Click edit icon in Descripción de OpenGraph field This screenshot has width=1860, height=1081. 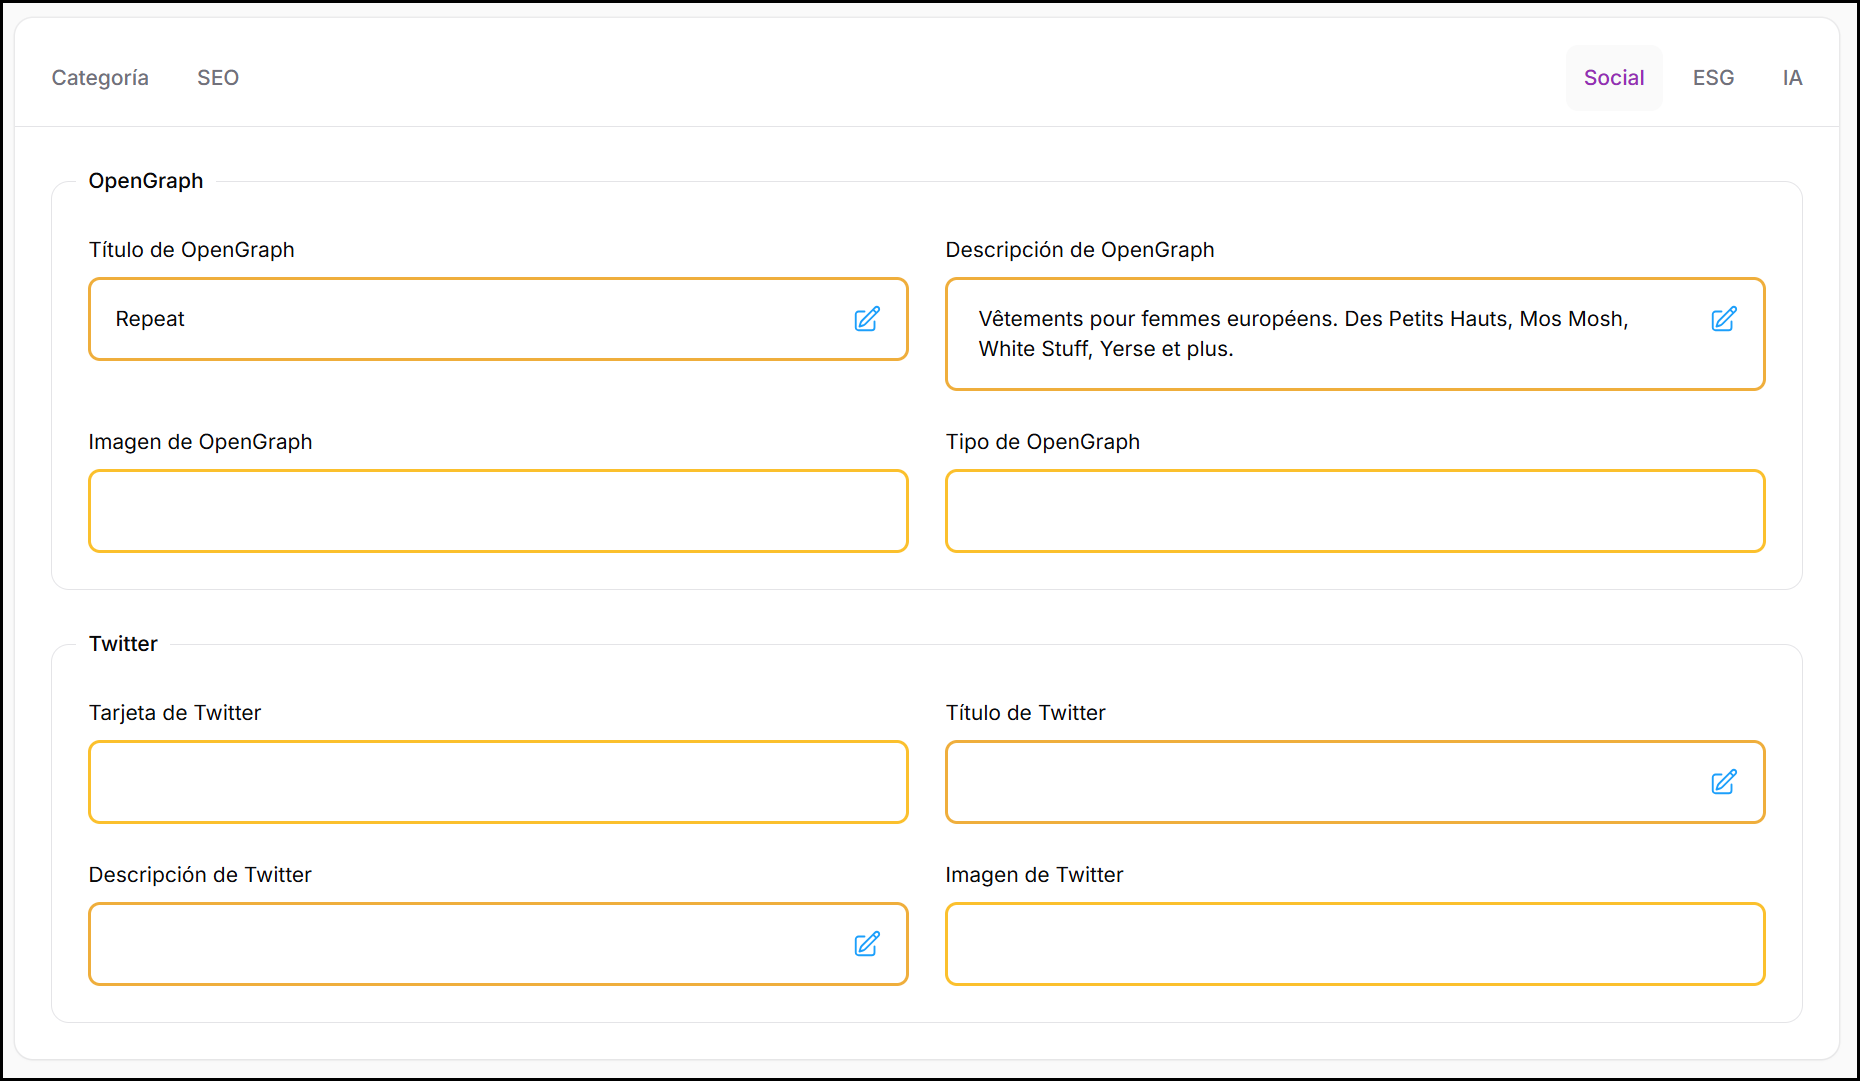pyautogui.click(x=1724, y=319)
